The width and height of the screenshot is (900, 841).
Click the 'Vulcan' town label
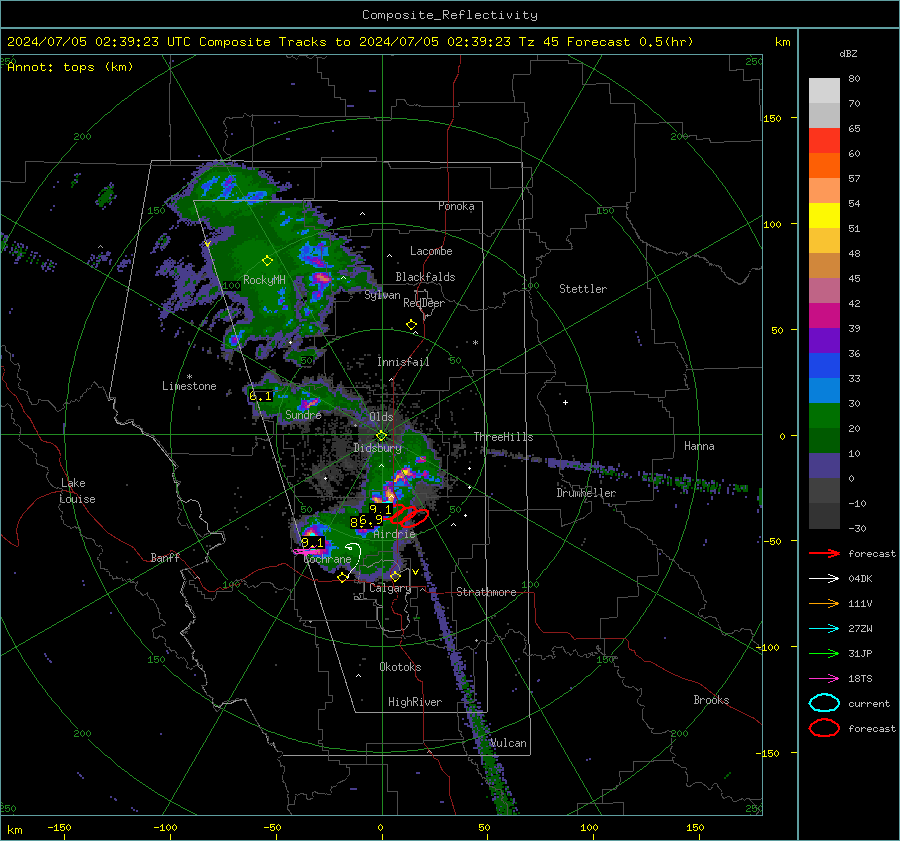(508, 743)
